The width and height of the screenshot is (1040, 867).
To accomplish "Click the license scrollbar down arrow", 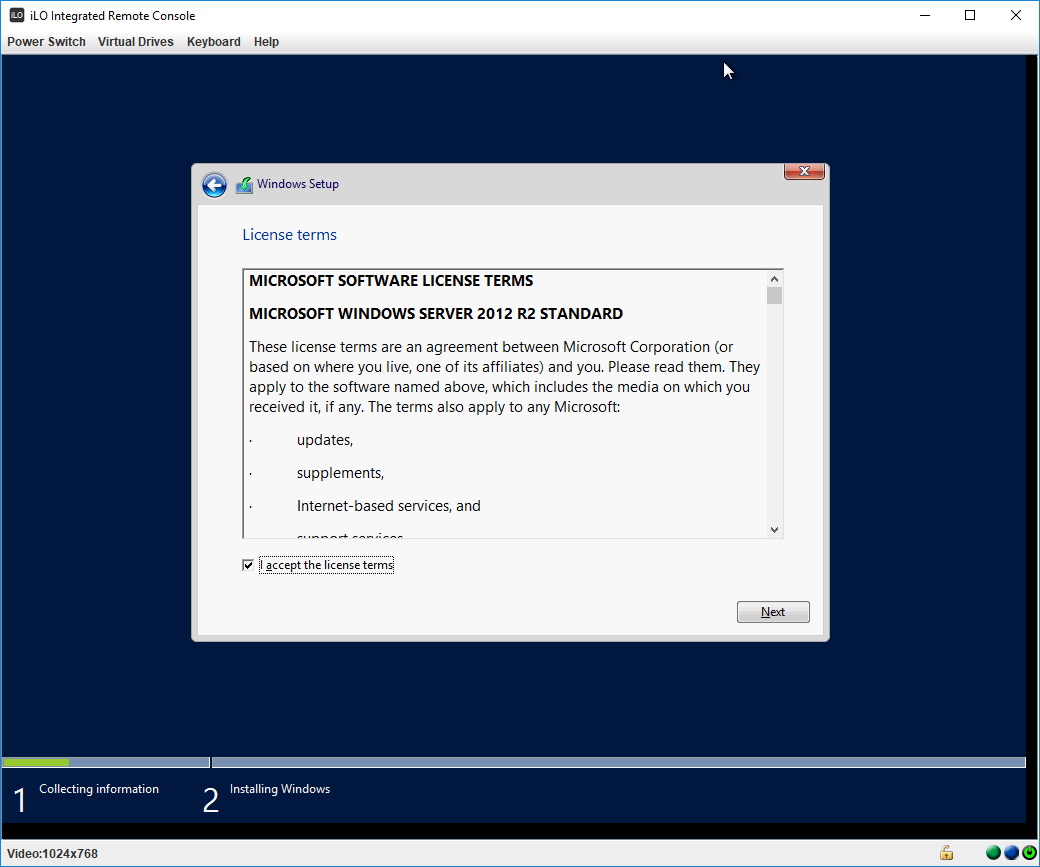I will [x=774, y=529].
